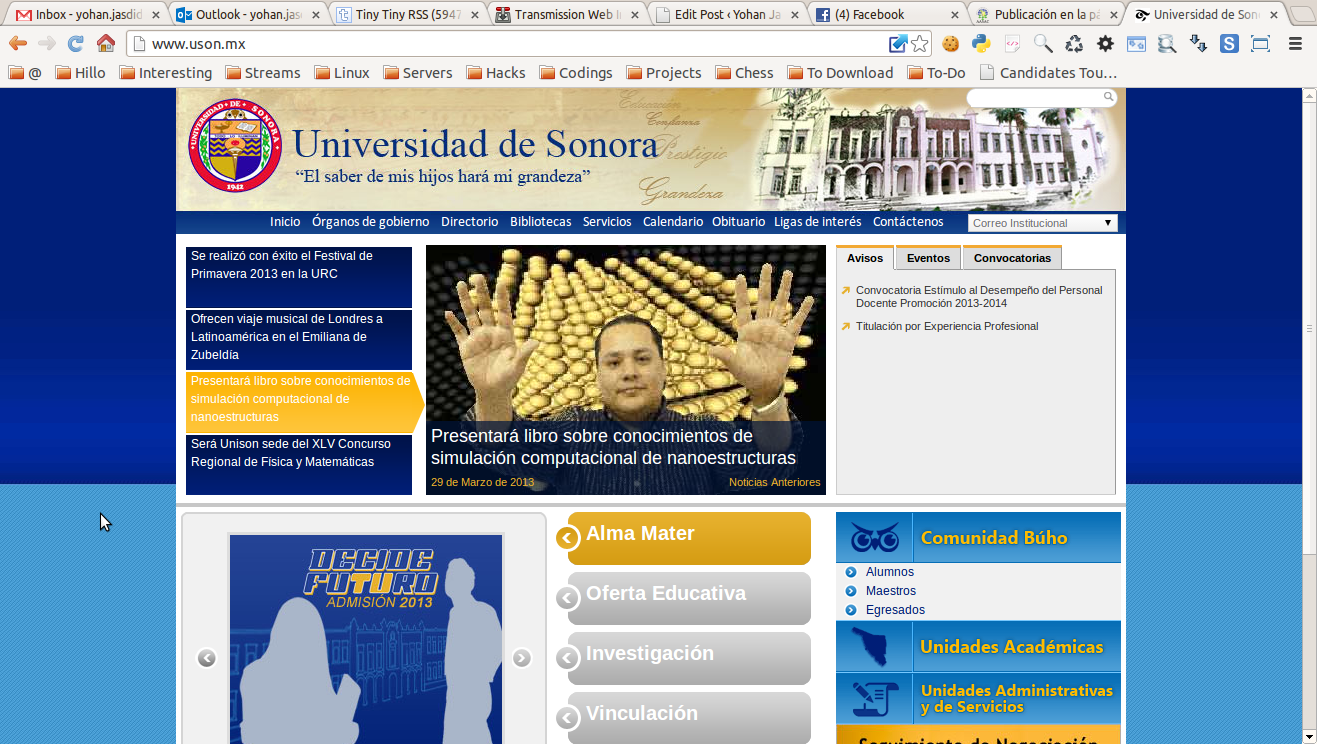Click the blue share arrow icon in address bar

(x=898, y=44)
